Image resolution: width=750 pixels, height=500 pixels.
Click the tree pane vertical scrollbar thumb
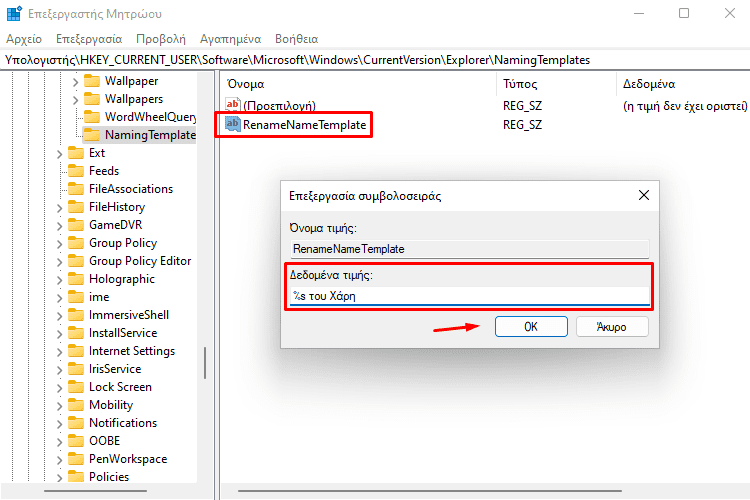tap(205, 363)
